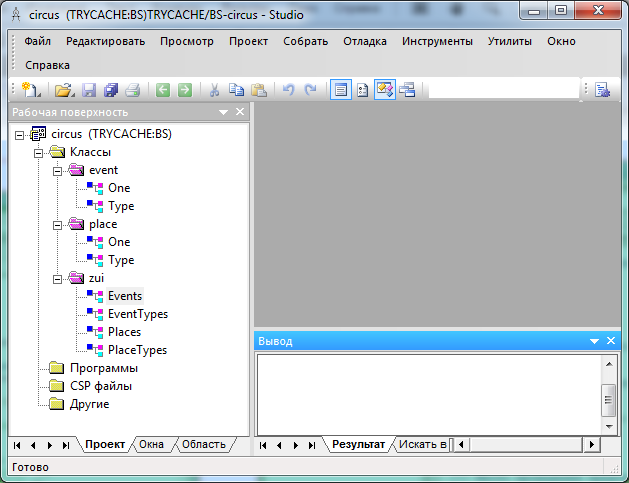
Task: Close the Рабочая поверхность panel
Action: click(x=240, y=112)
